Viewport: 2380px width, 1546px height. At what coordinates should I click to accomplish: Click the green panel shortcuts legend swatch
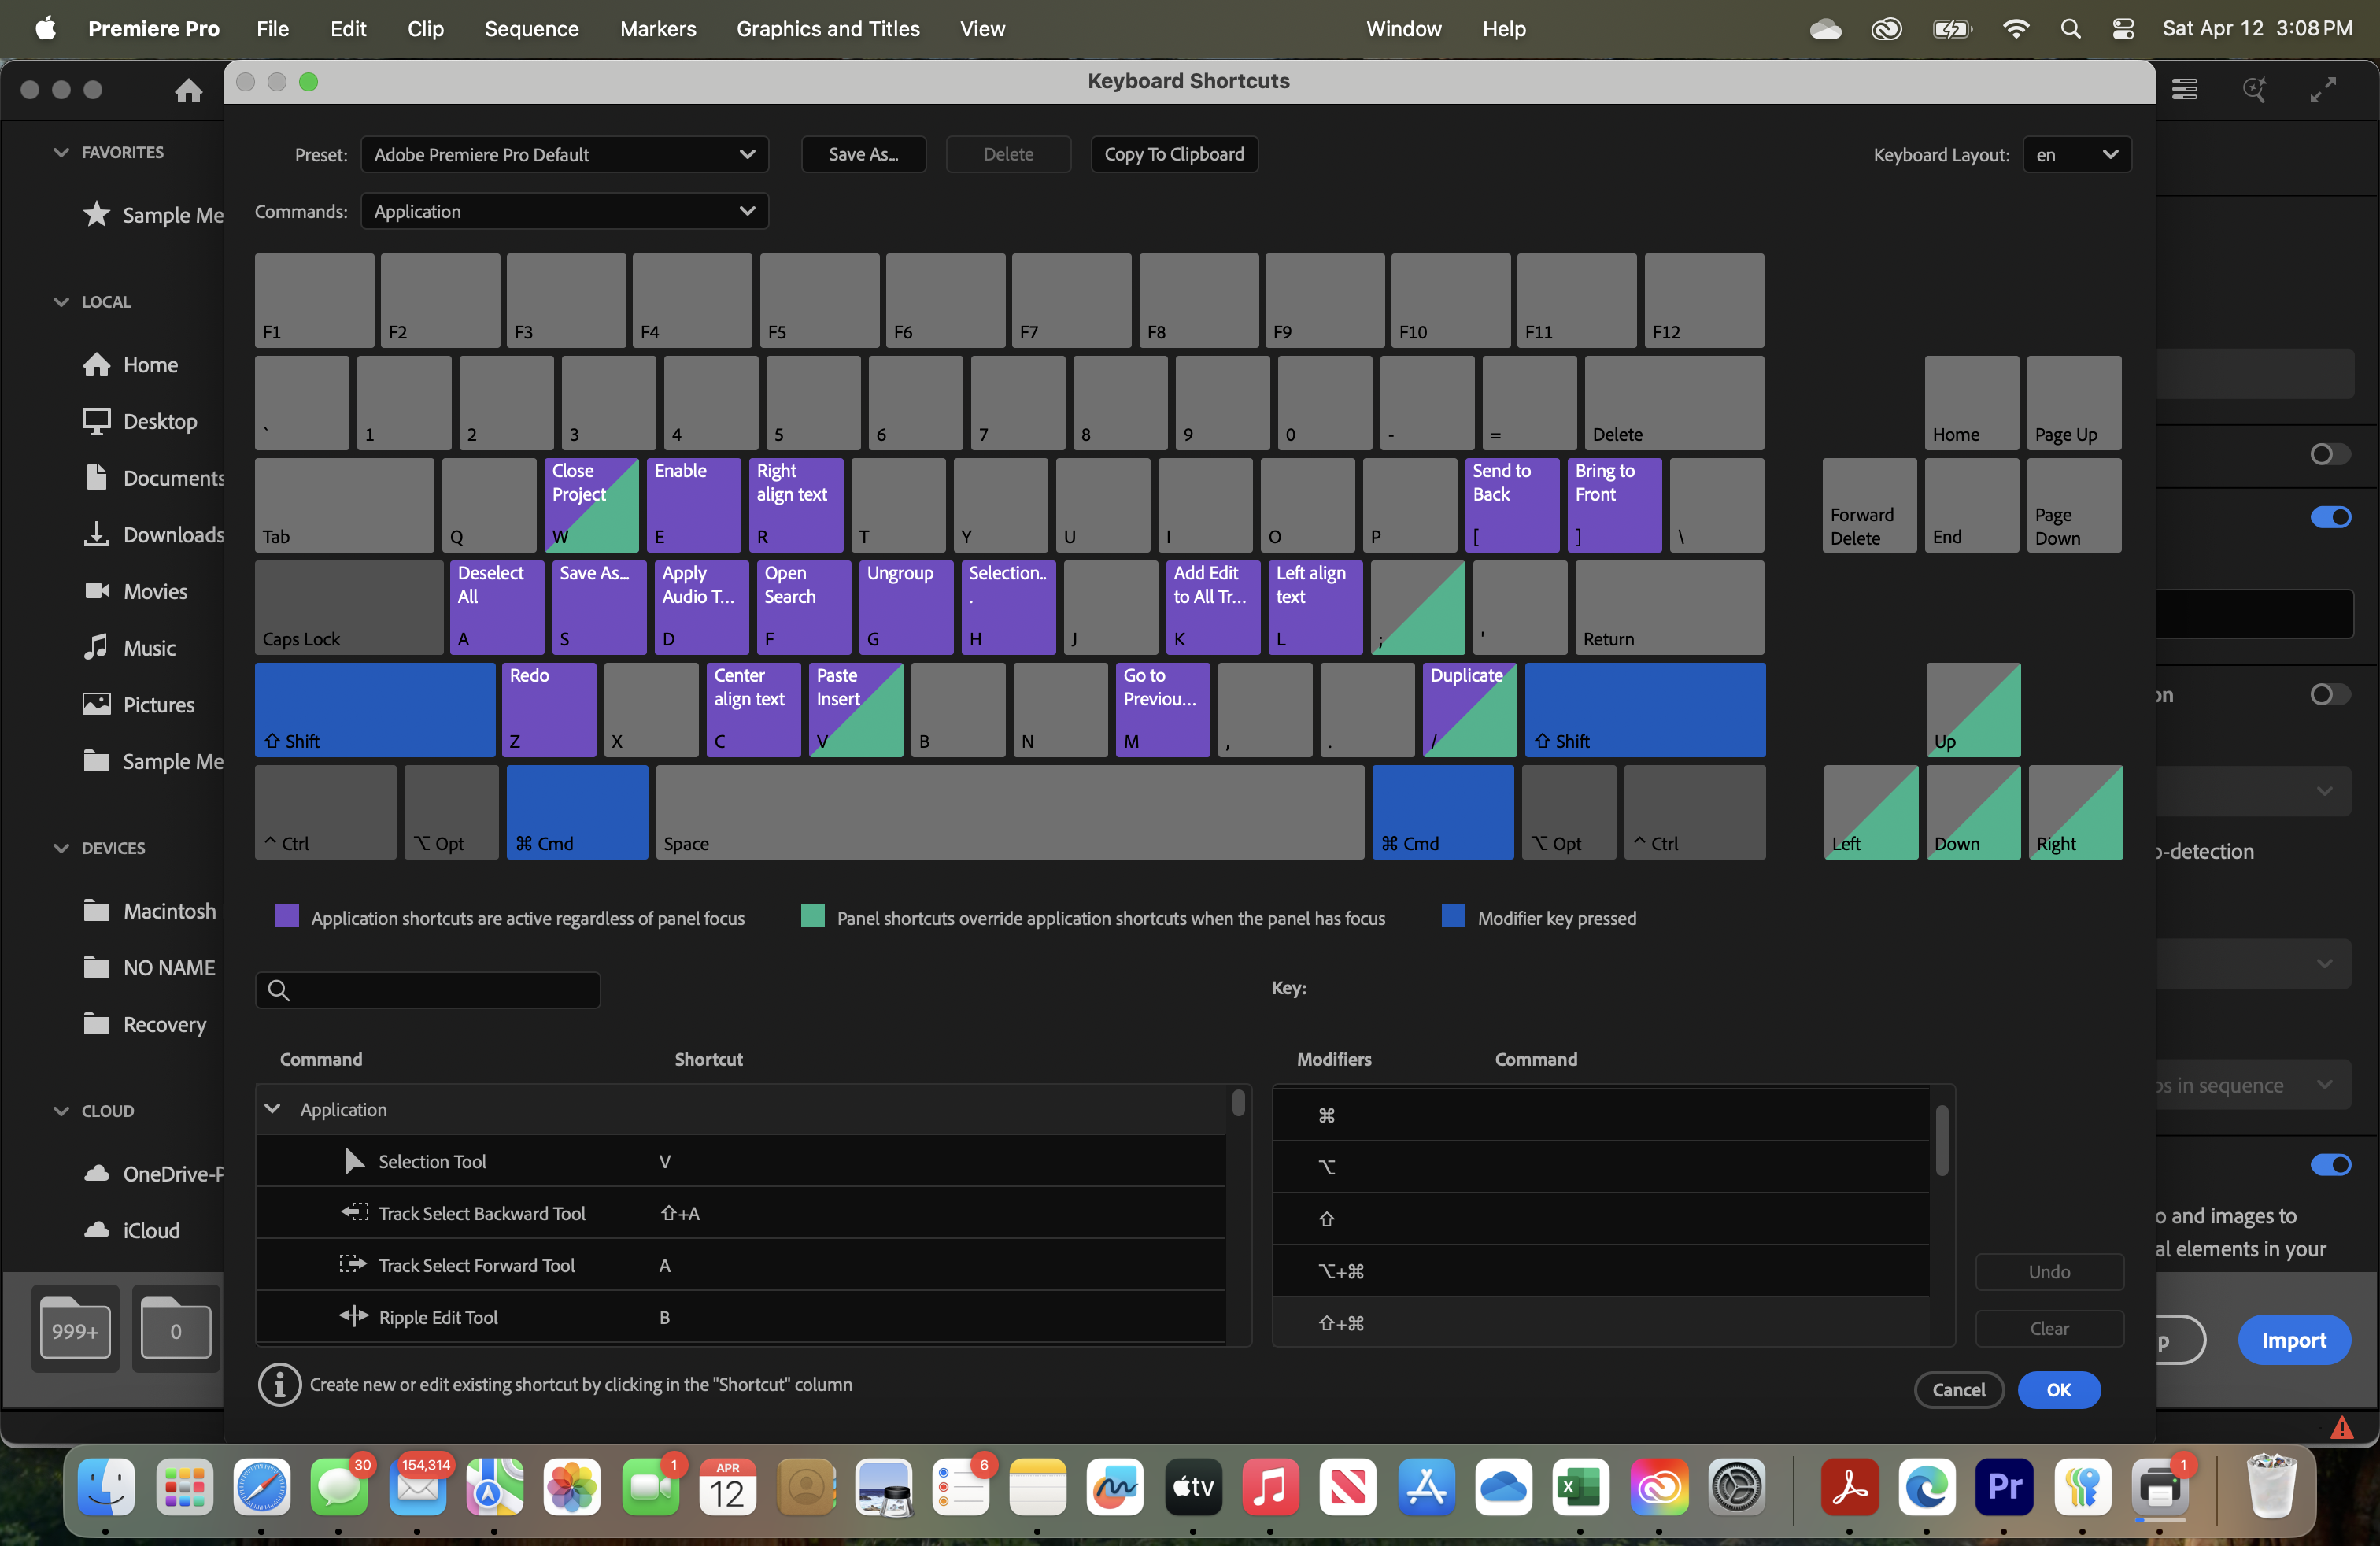[x=812, y=916]
